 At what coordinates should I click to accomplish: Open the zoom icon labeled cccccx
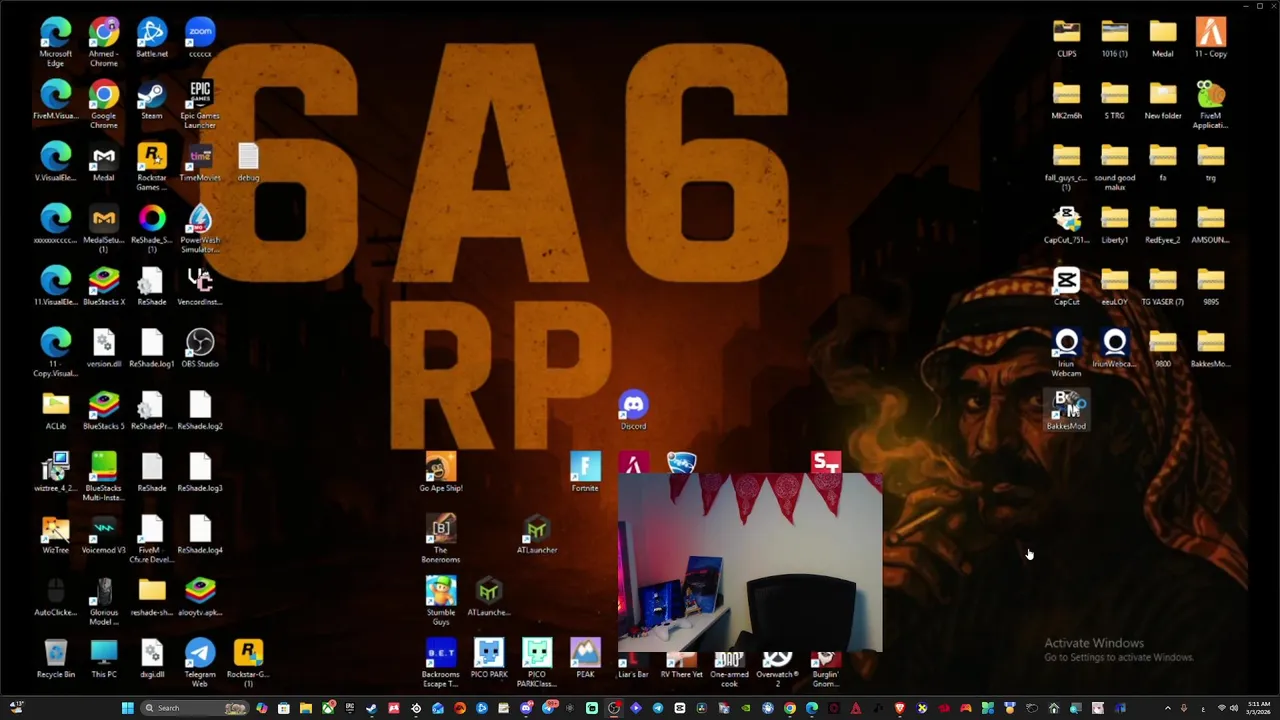200,38
